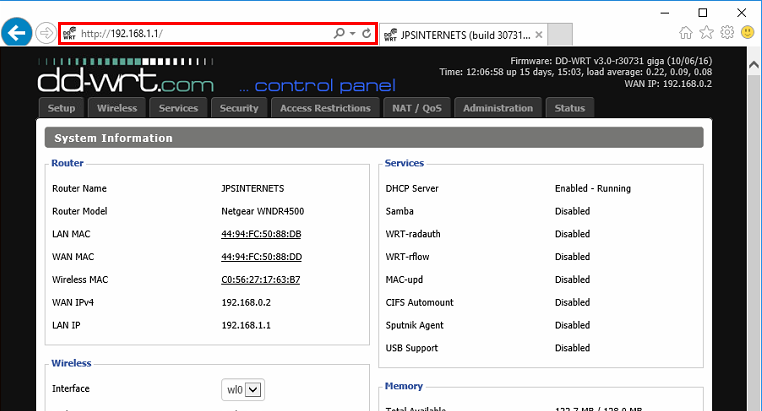Click the USB Support service label
Viewport: 762px width, 411px height.
coord(412,348)
